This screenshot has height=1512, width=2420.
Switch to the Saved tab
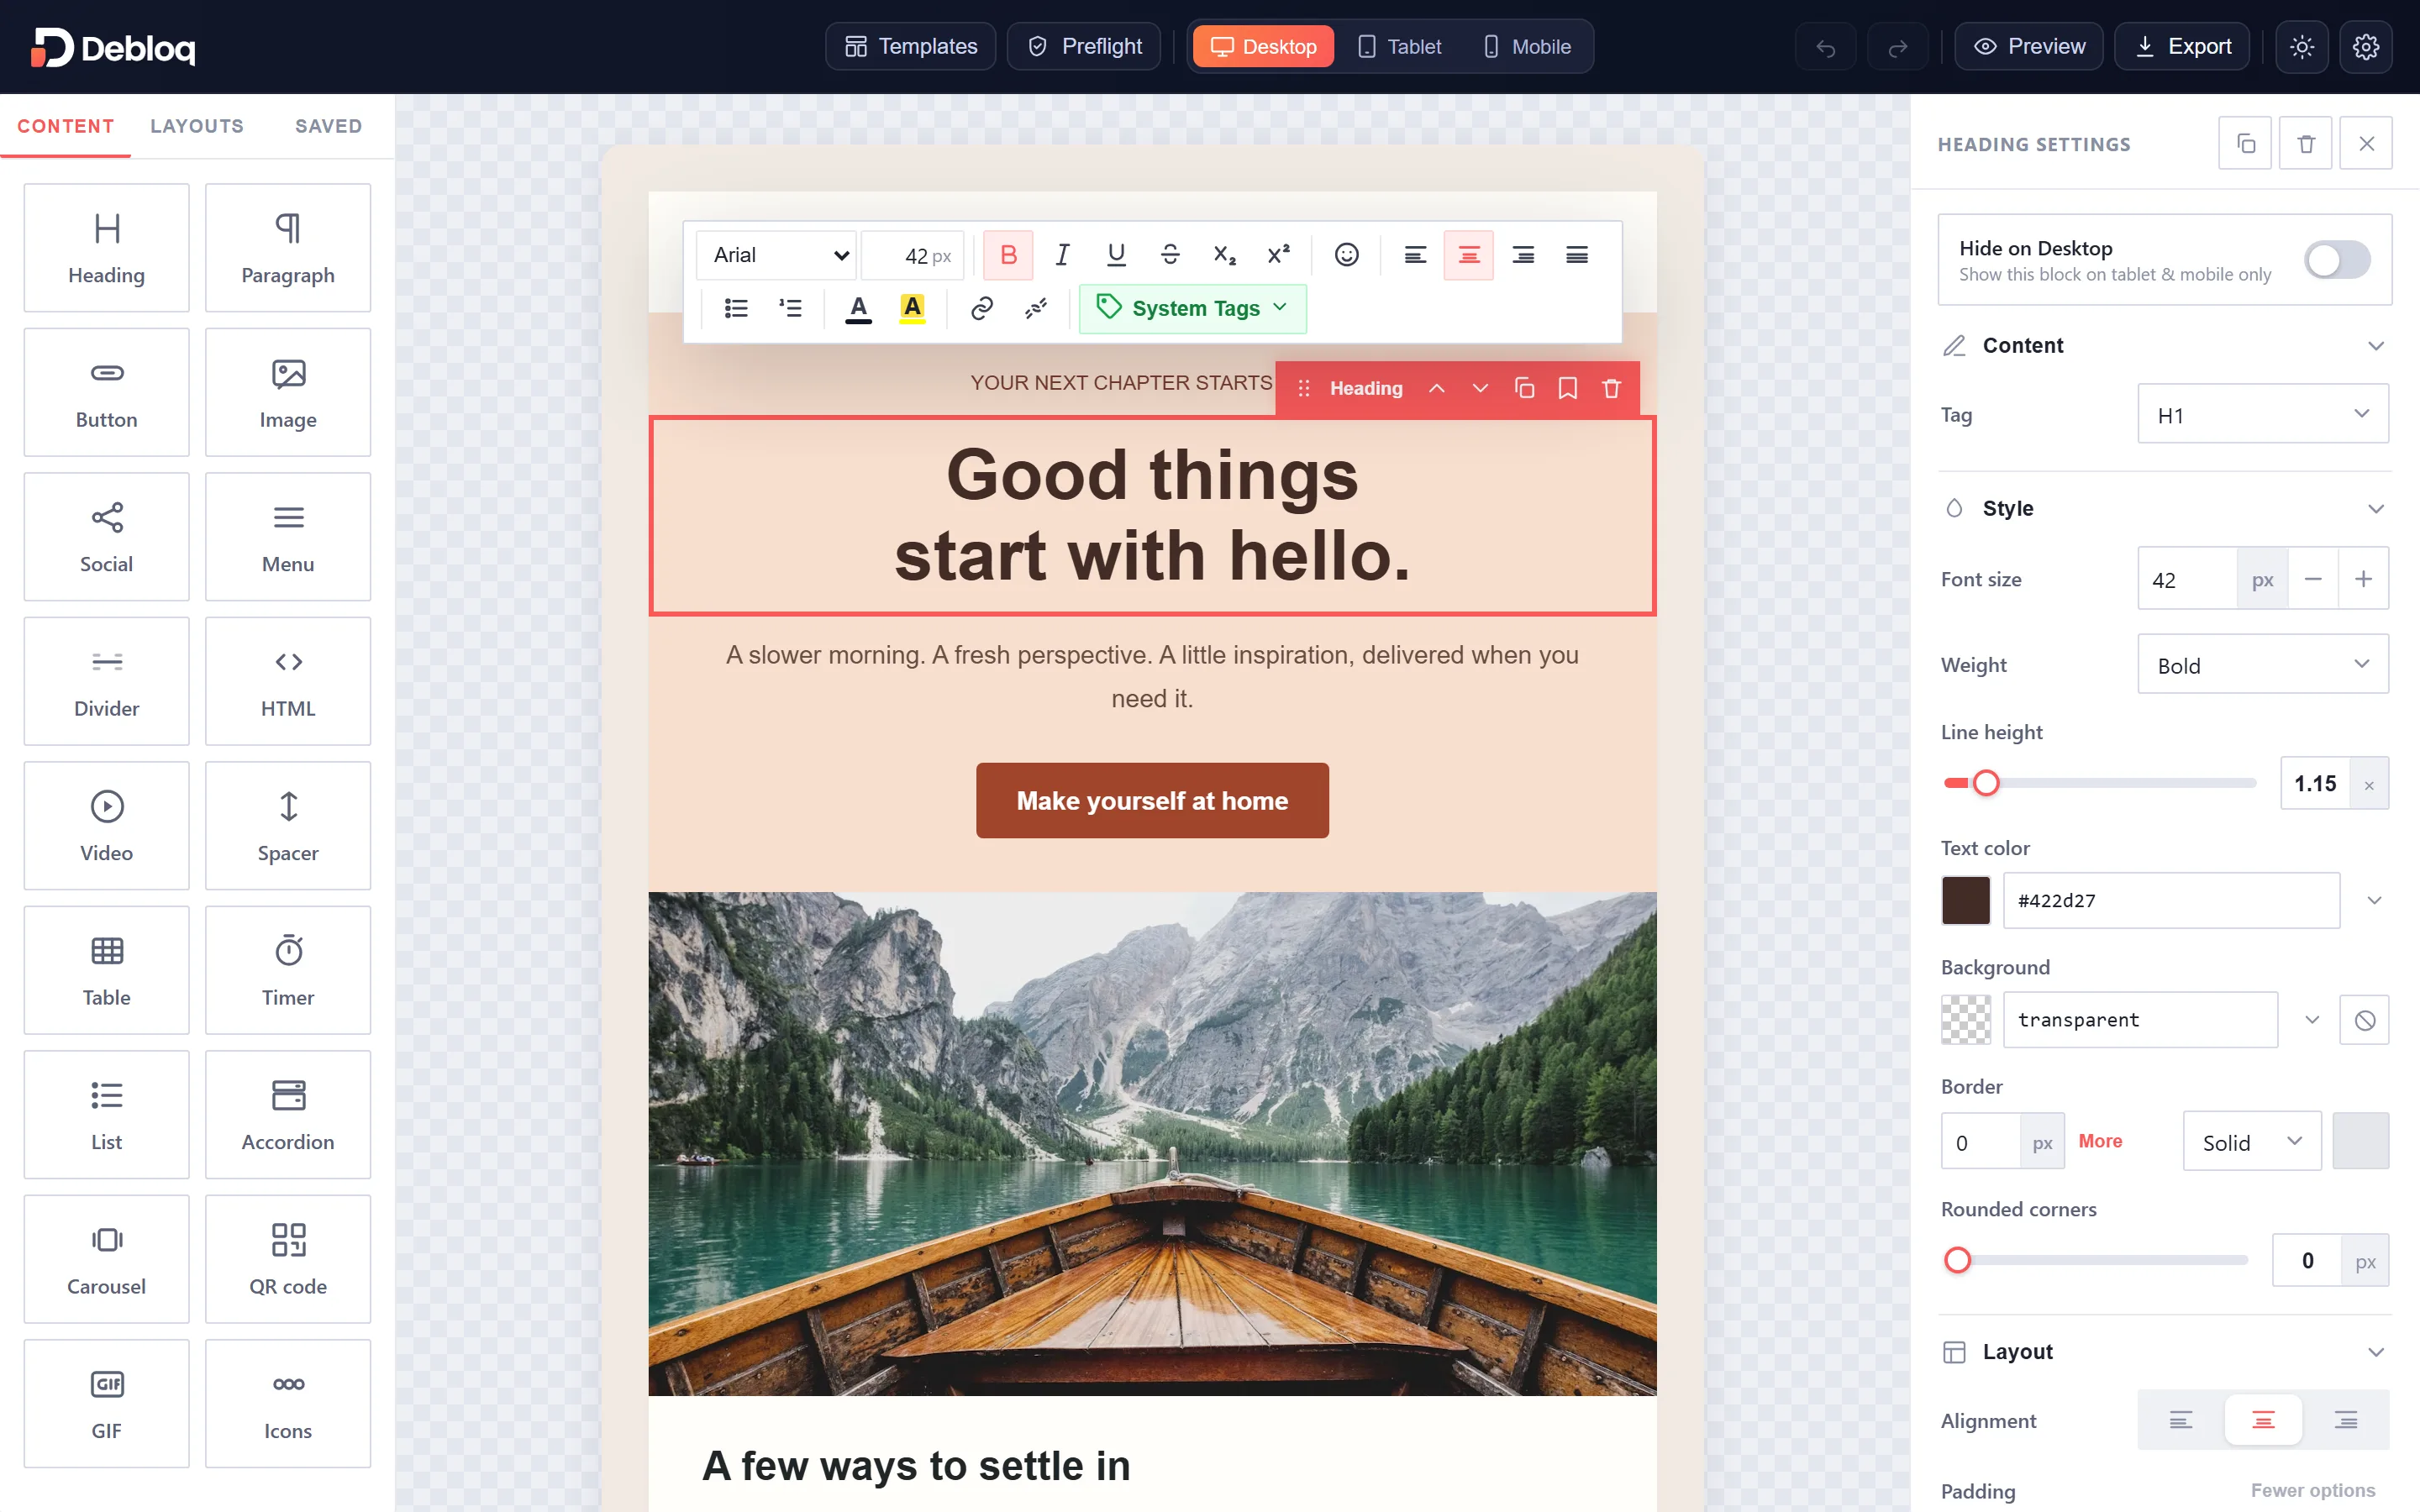[329, 126]
